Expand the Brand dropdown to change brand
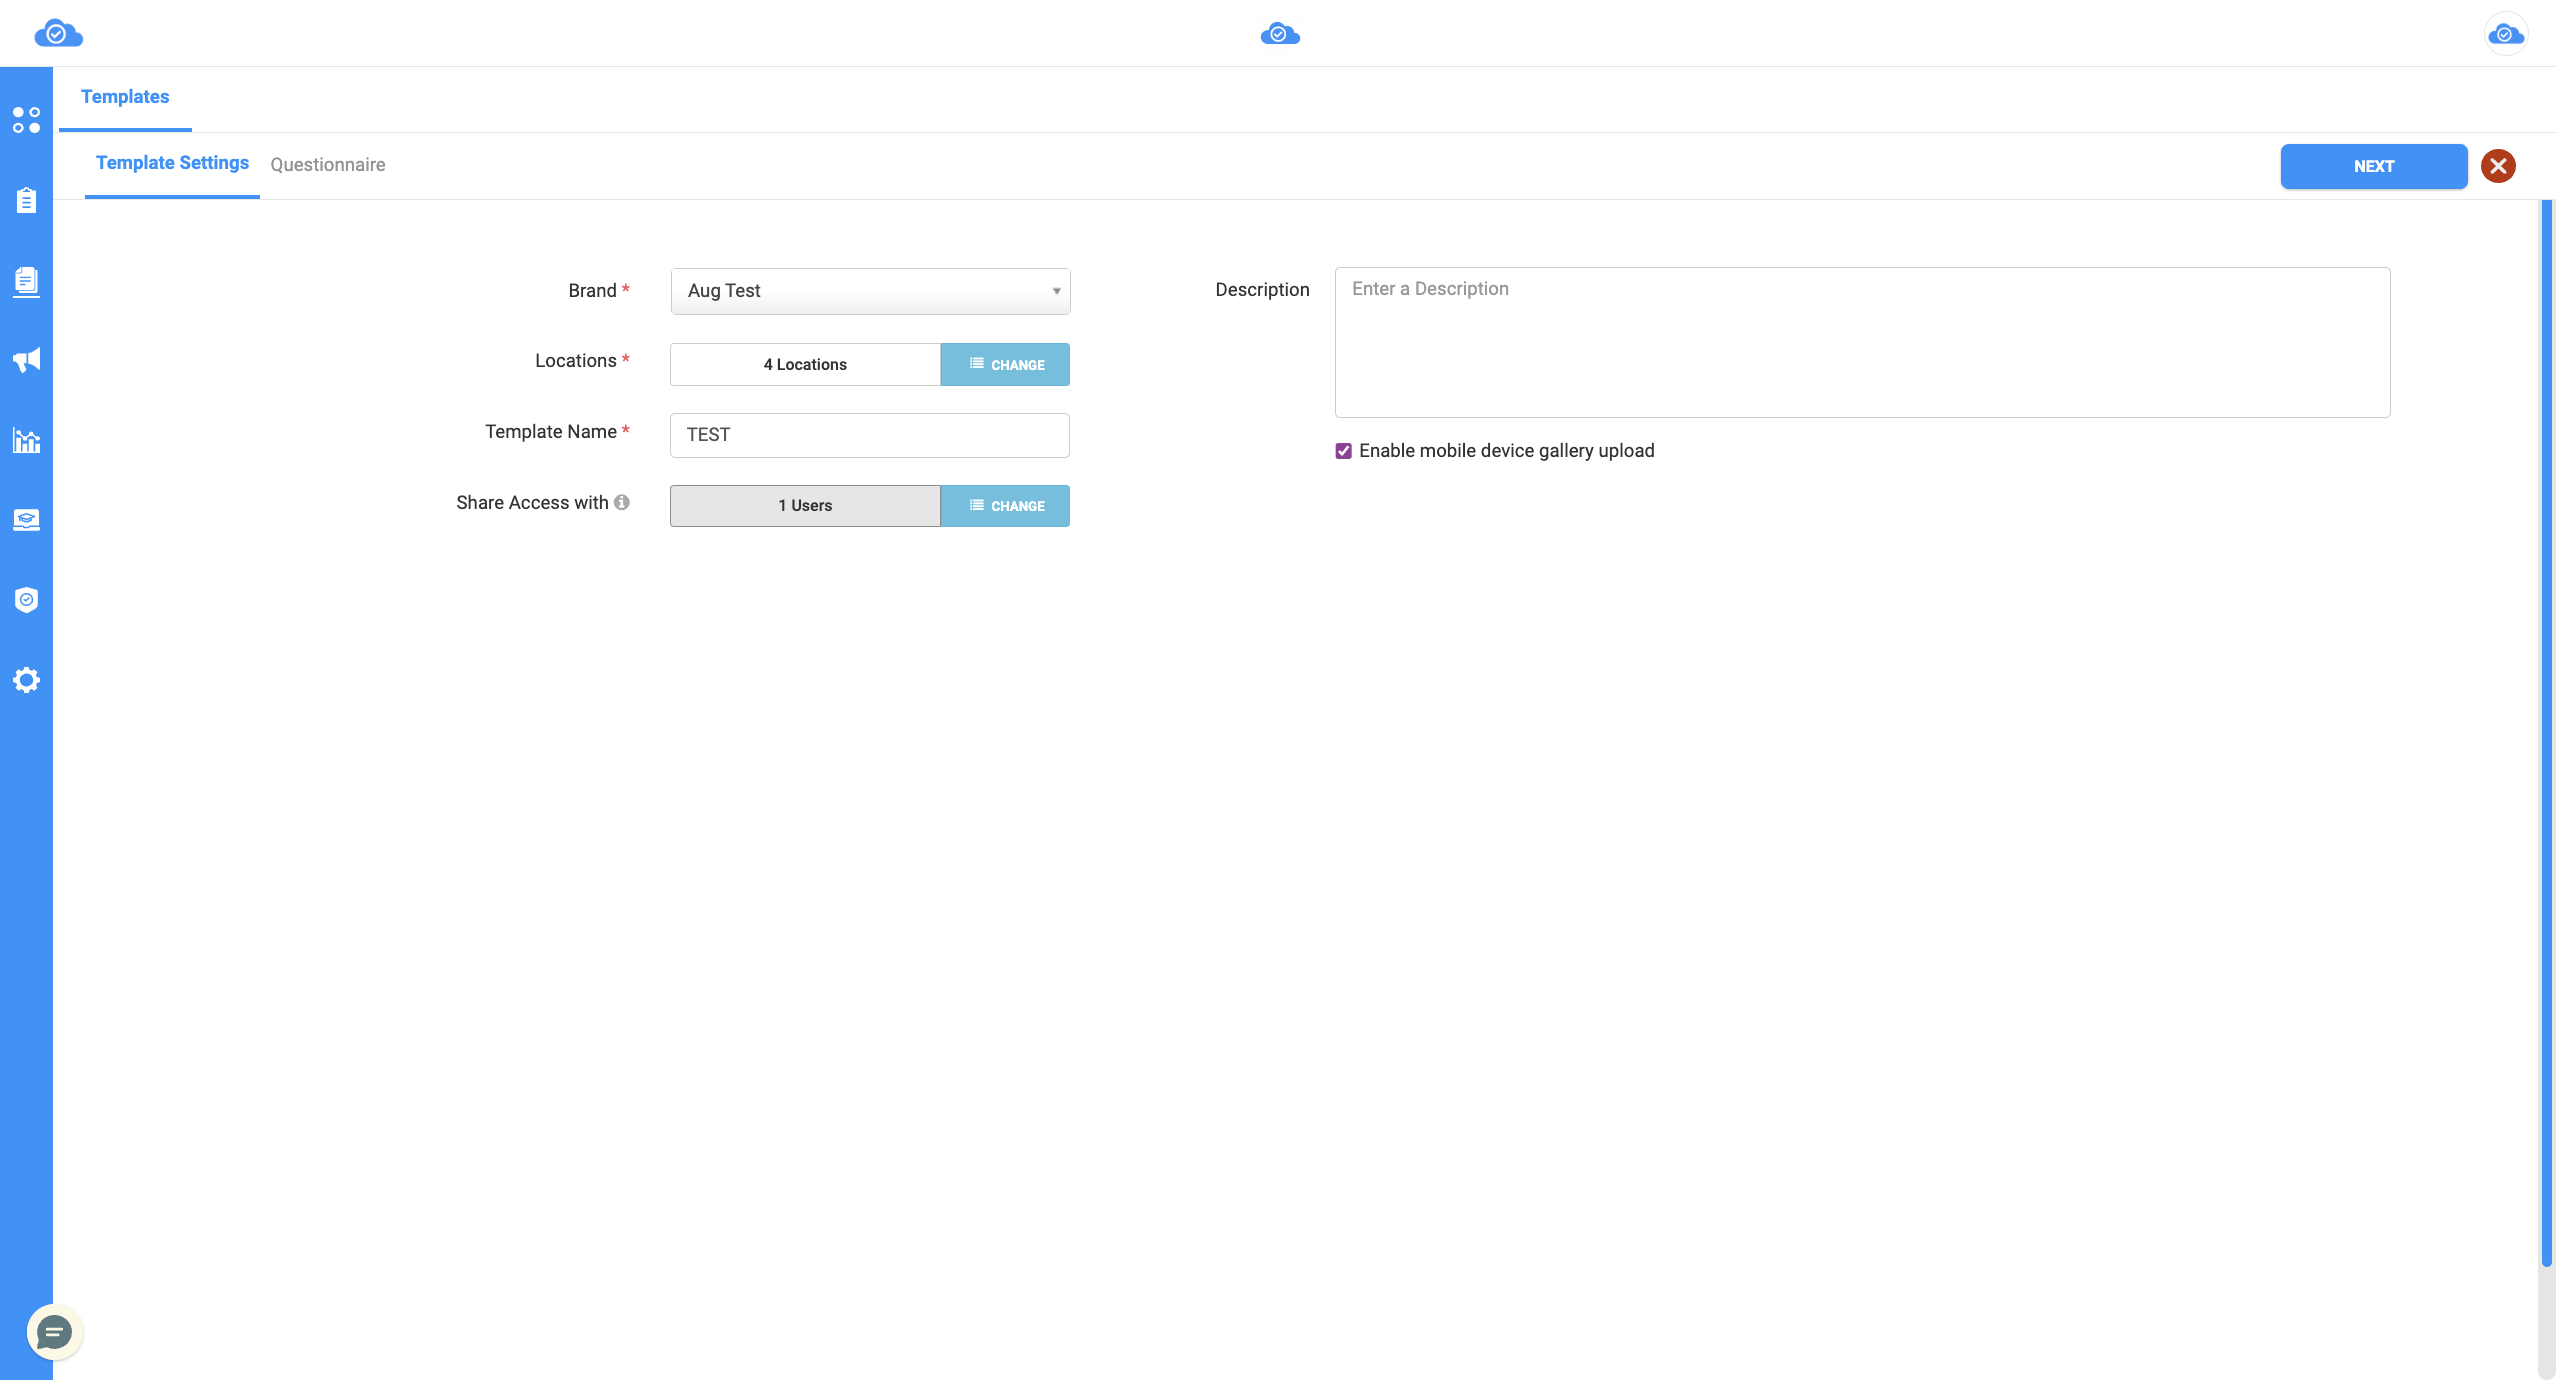 pyautogui.click(x=868, y=291)
